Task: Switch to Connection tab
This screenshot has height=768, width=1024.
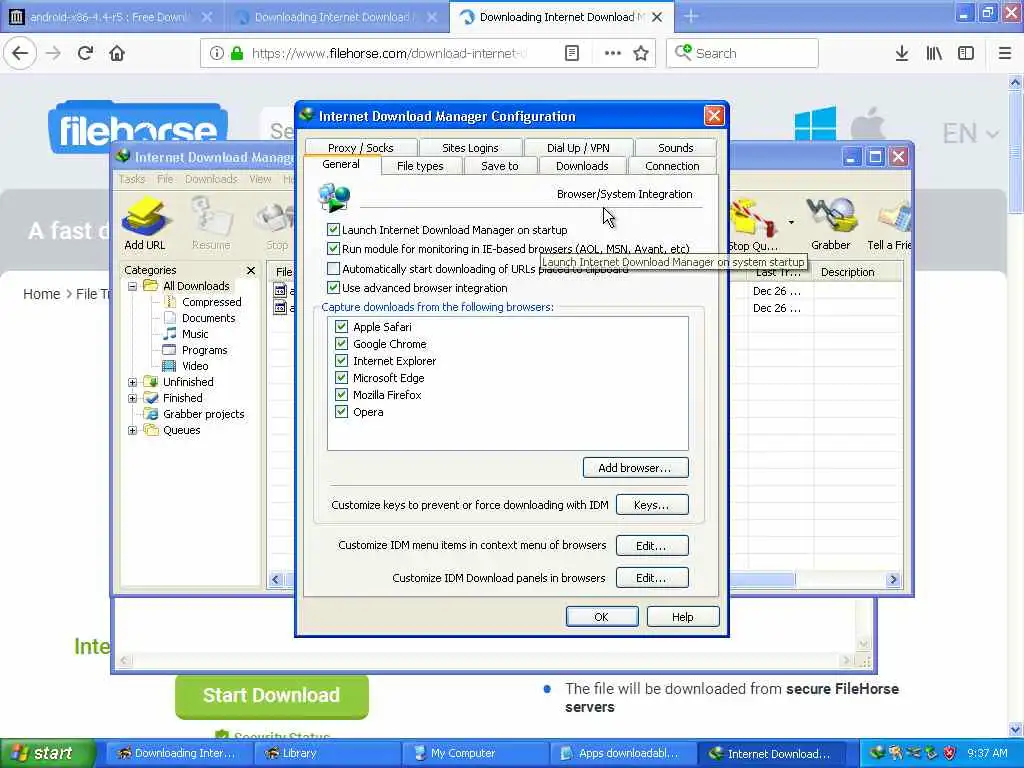Action: click(x=672, y=166)
